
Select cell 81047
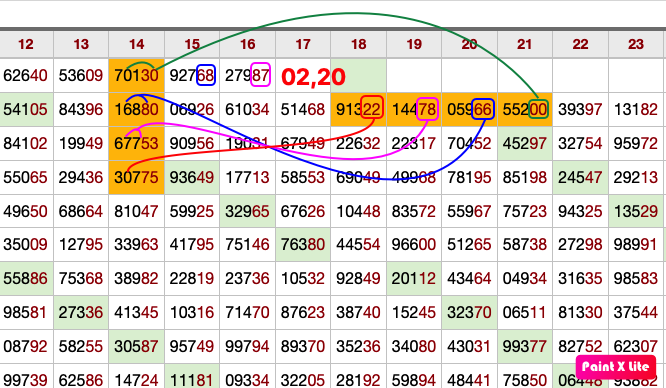click(x=137, y=211)
